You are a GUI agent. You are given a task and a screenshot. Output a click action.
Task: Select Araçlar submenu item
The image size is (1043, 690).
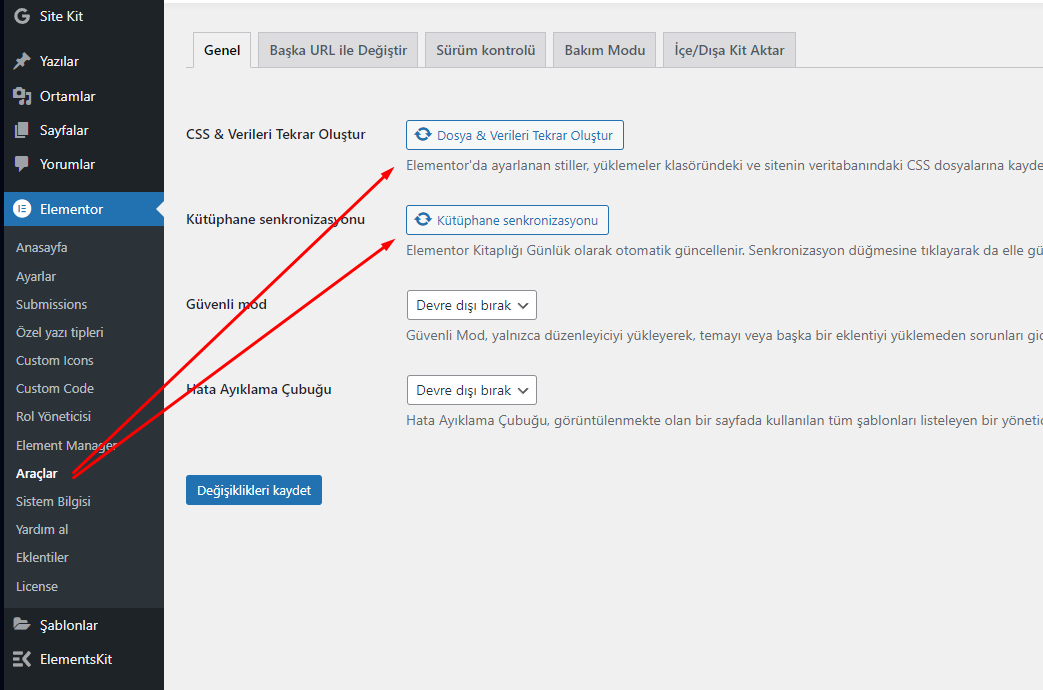pos(37,474)
